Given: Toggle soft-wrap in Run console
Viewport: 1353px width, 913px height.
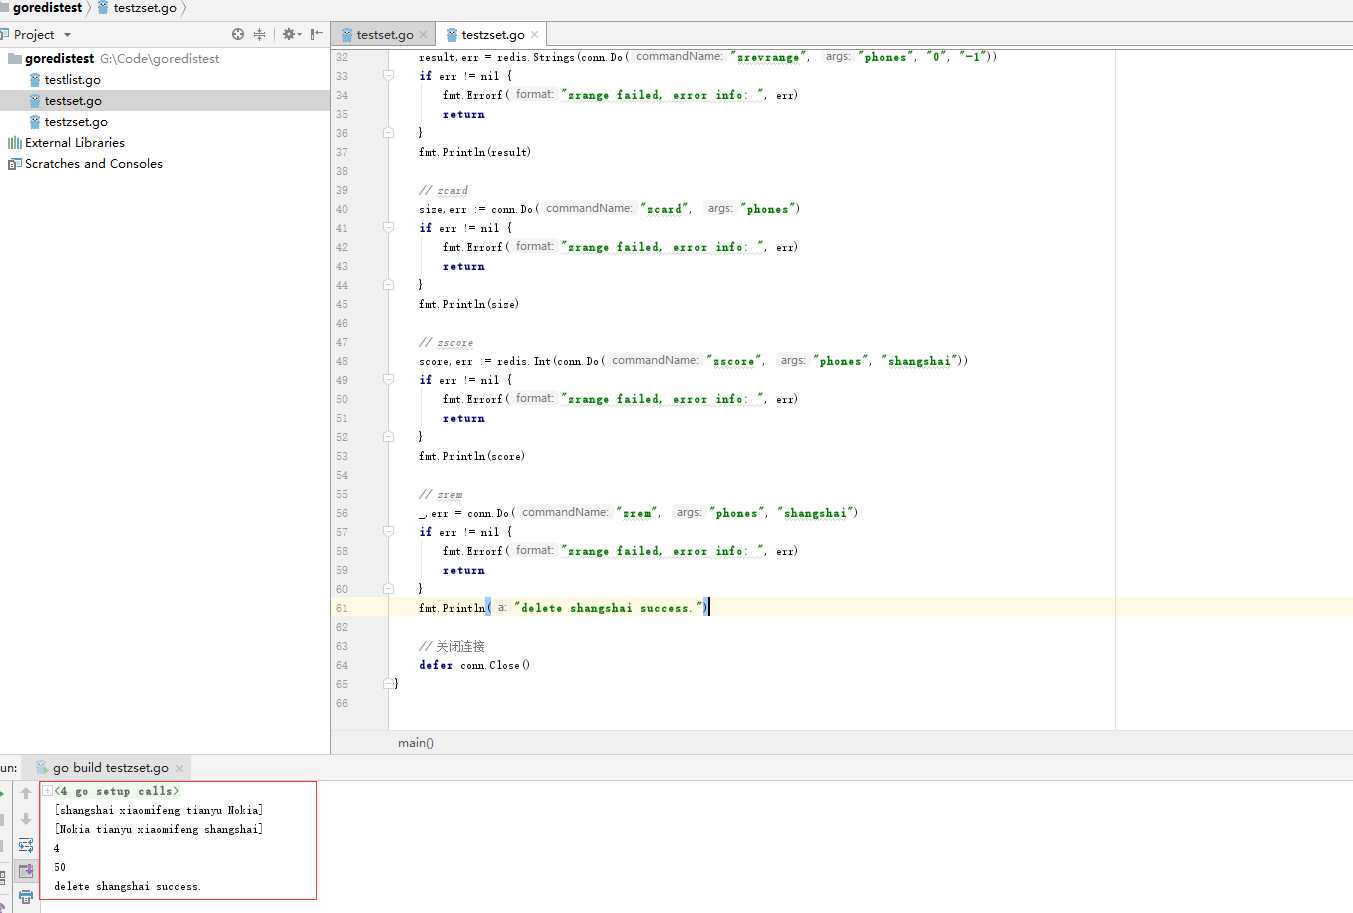Looking at the screenshot, I should [x=26, y=845].
